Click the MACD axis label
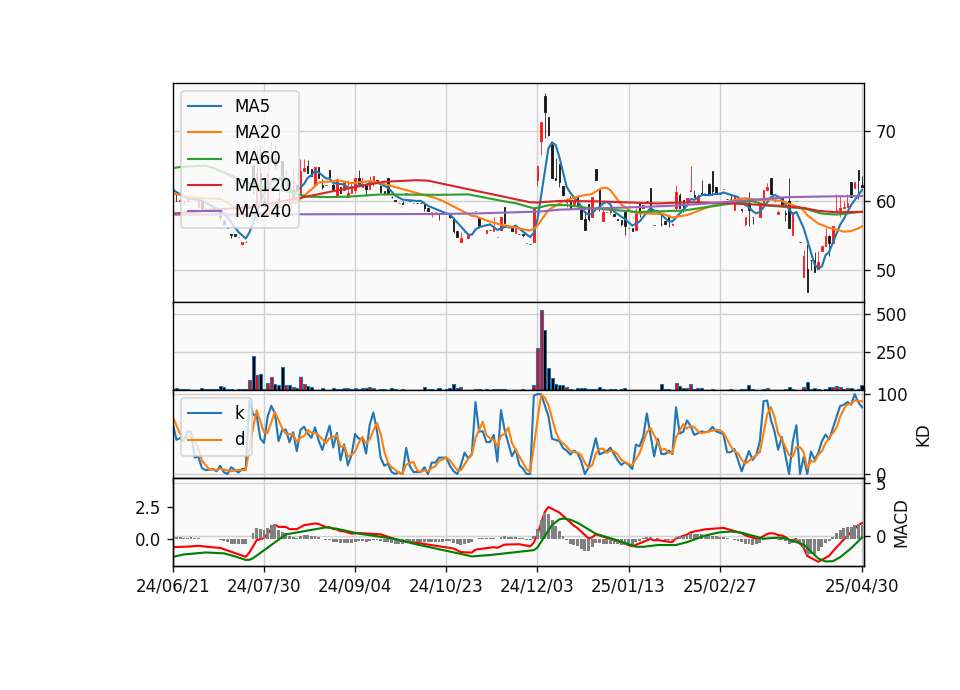 pos(900,524)
